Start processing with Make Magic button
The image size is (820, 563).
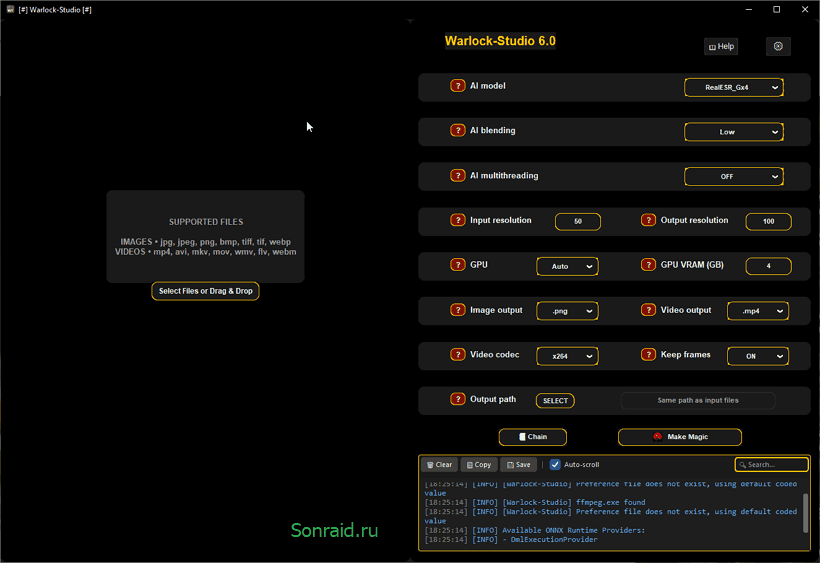[x=680, y=436]
